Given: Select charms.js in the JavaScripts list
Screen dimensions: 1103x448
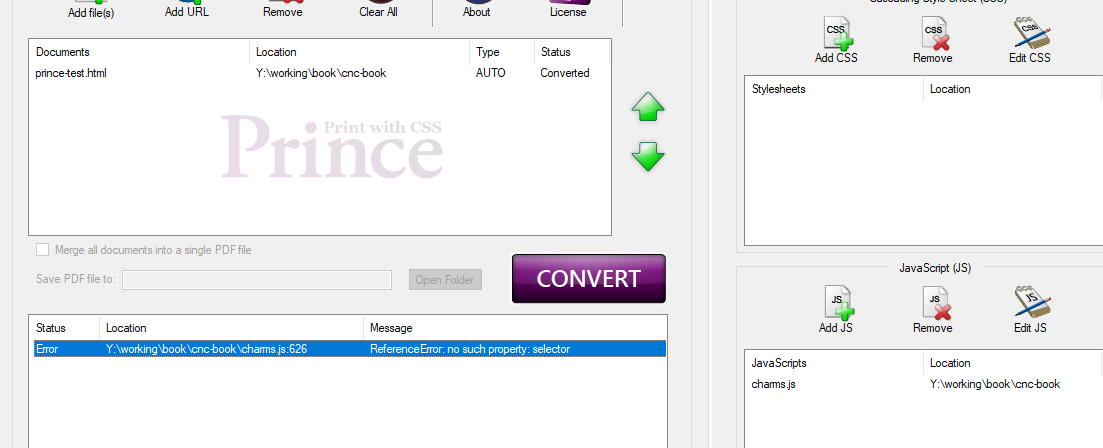Looking at the screenshot, I should [x=776, y=384].
